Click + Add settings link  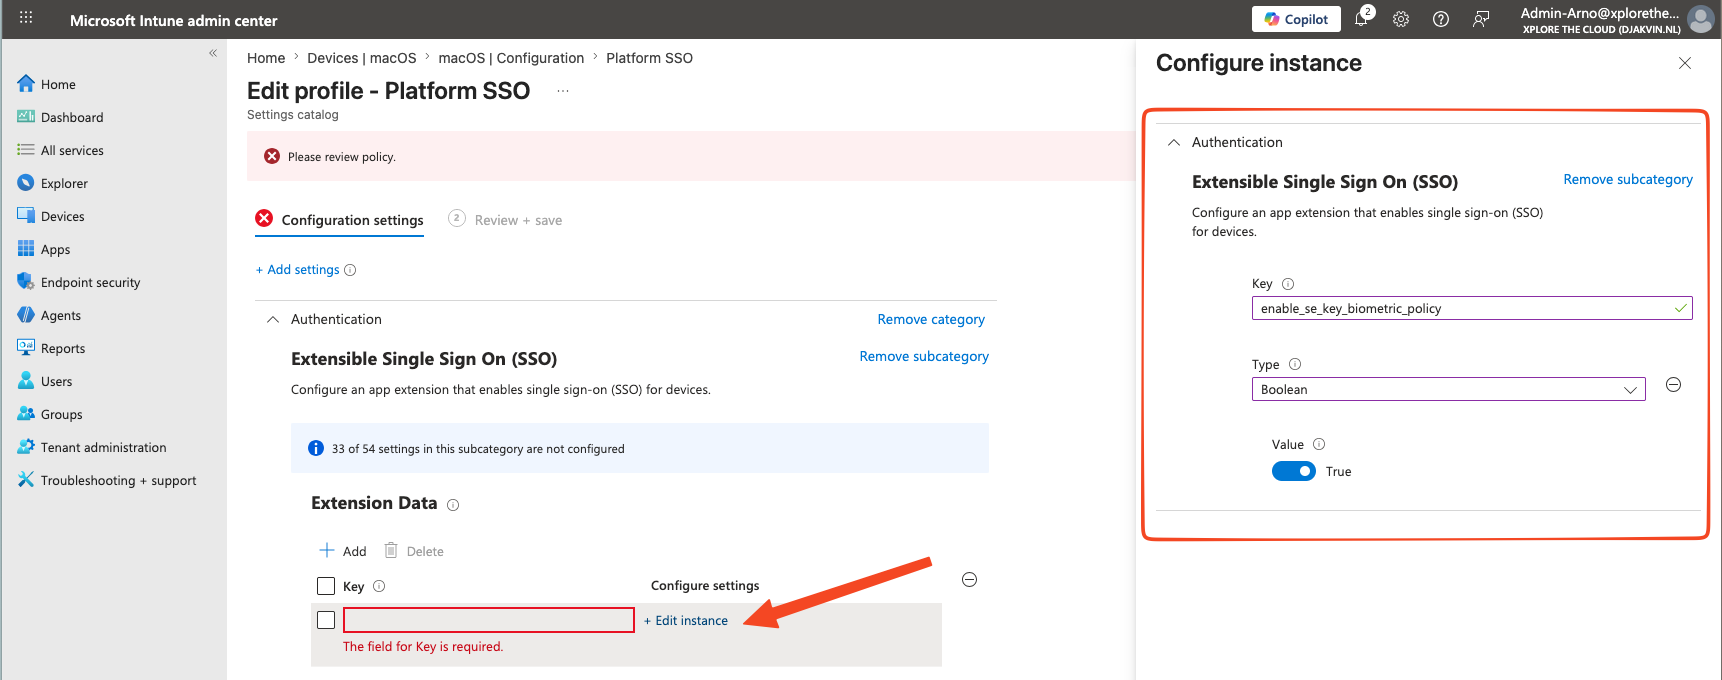[x=298, y=270]
